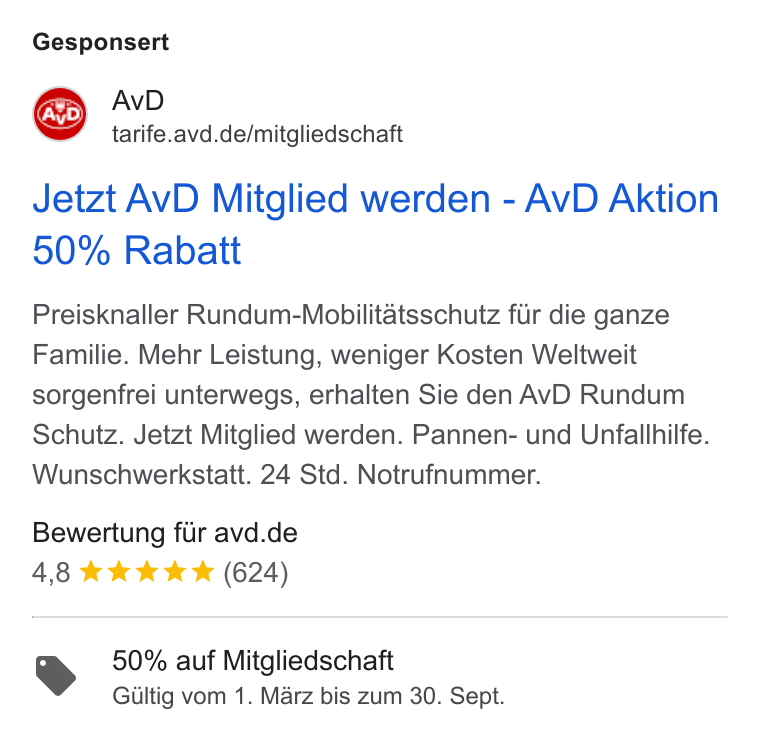Open 'Bewertung für avd.de' rating label
The height and width of the screenshot is (734, 760).
165,533
